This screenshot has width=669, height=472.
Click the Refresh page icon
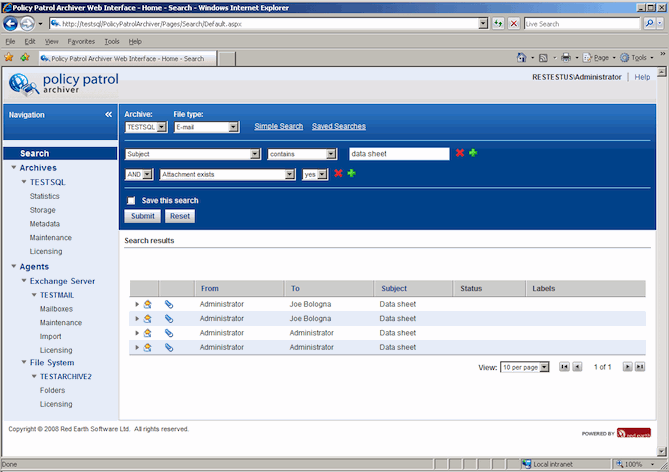point(498,23)
